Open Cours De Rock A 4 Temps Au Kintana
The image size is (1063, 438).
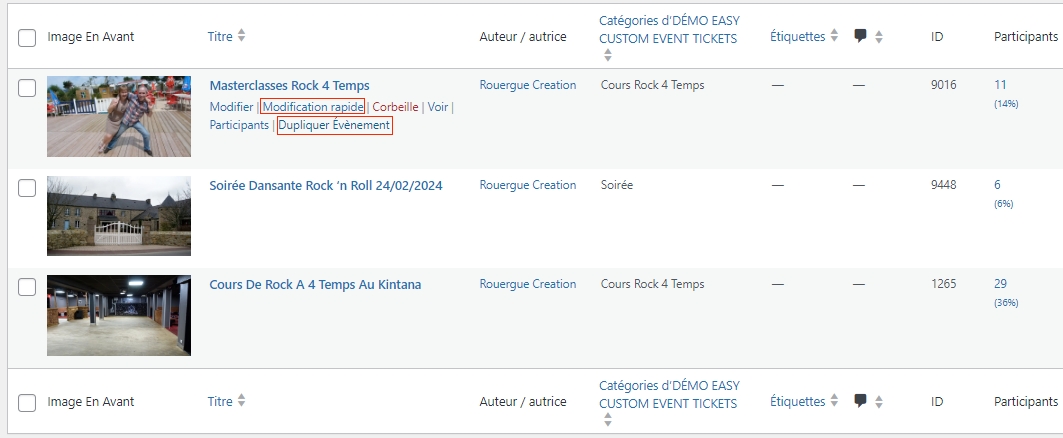click(x=315, y=285)
